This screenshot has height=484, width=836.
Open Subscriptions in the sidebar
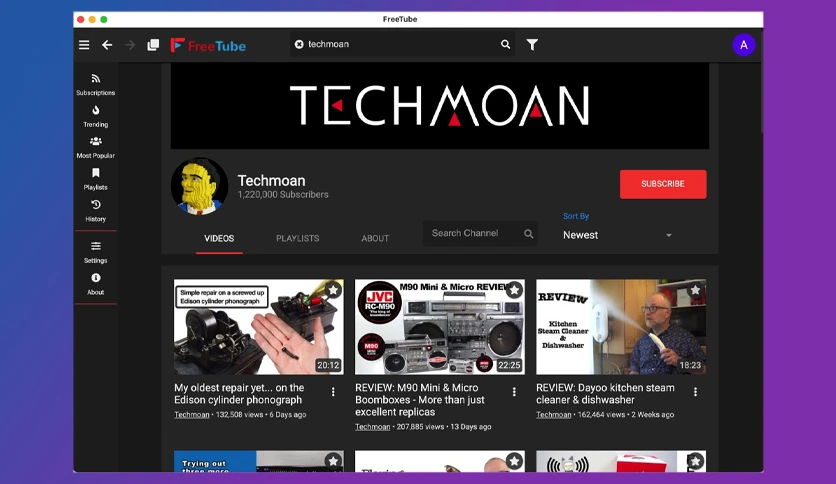95,85
